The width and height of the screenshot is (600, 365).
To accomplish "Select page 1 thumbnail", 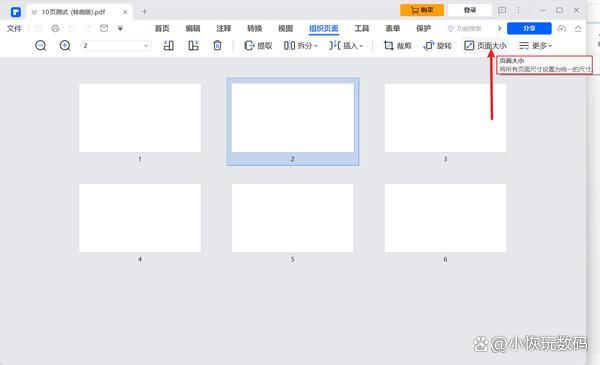I will (x=140, y=118).
